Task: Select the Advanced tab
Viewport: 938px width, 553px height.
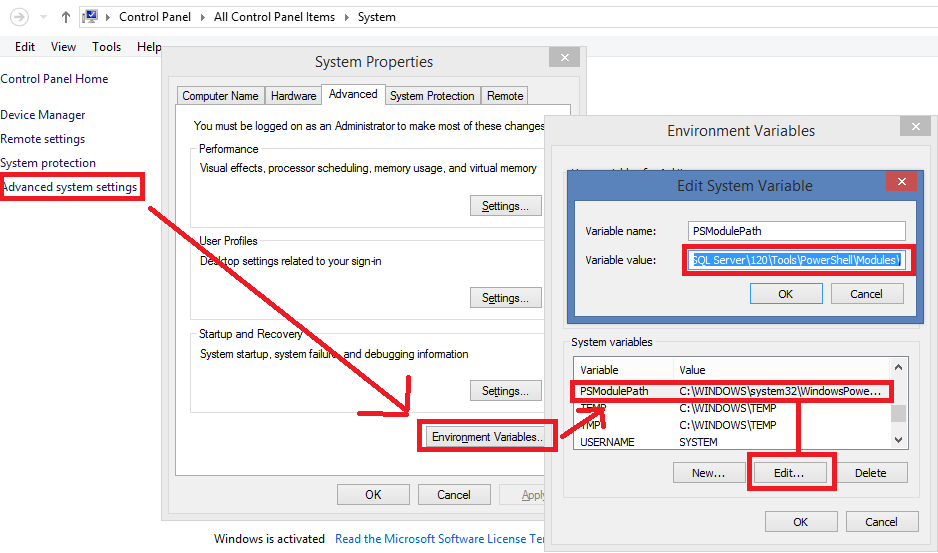Action: [353, 94]
